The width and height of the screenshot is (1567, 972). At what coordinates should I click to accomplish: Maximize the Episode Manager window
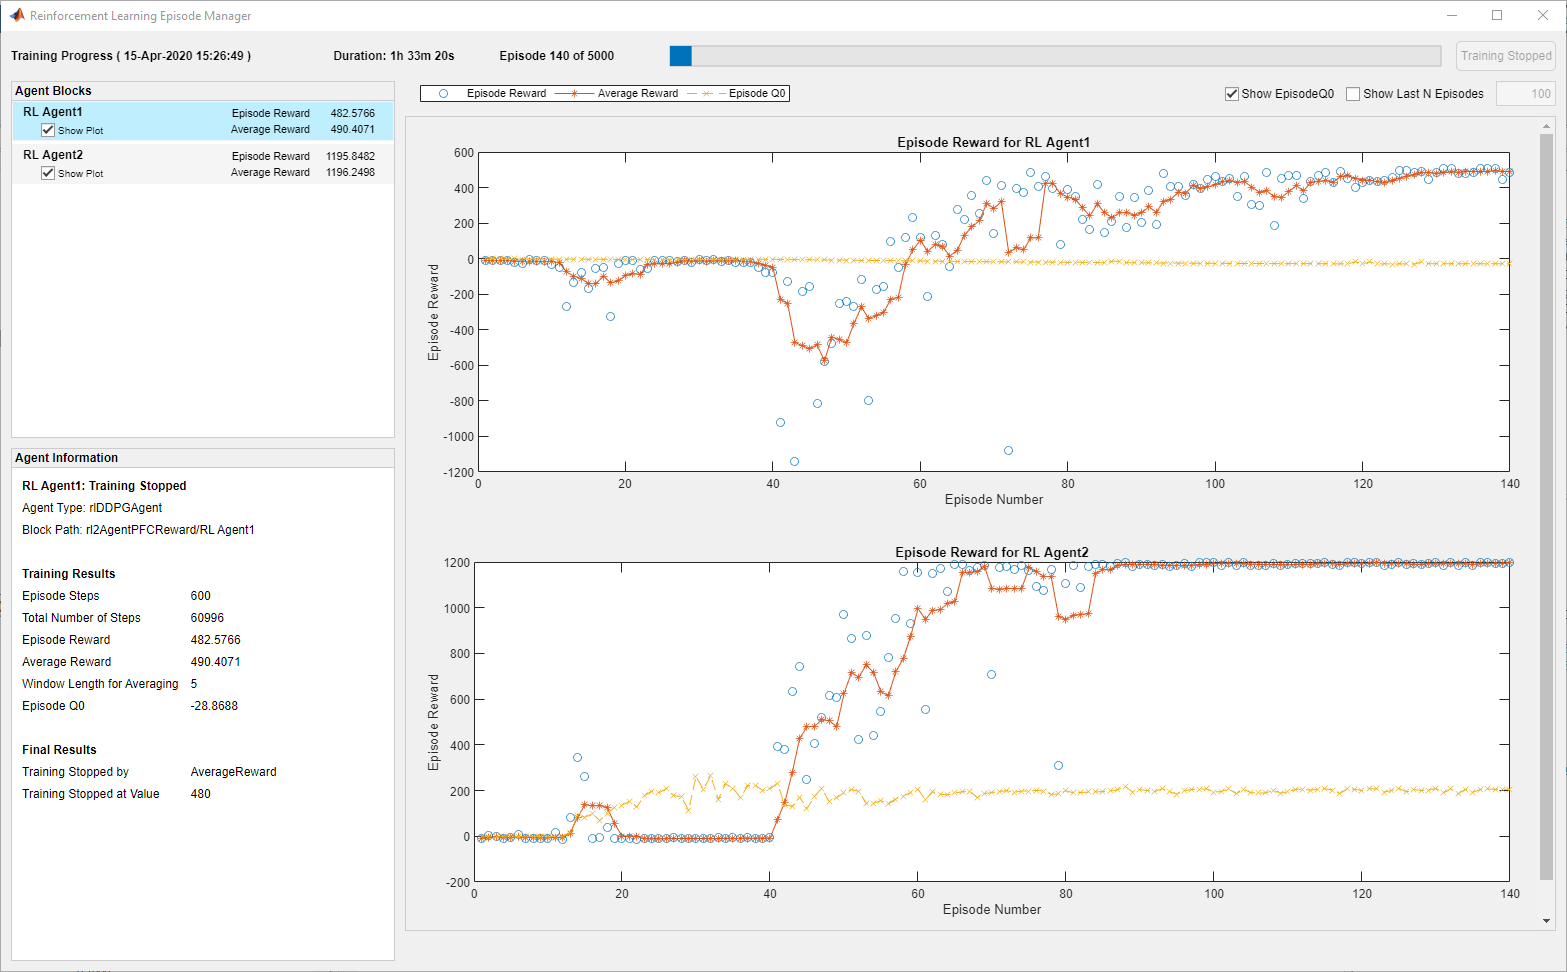coord(1497,15)
